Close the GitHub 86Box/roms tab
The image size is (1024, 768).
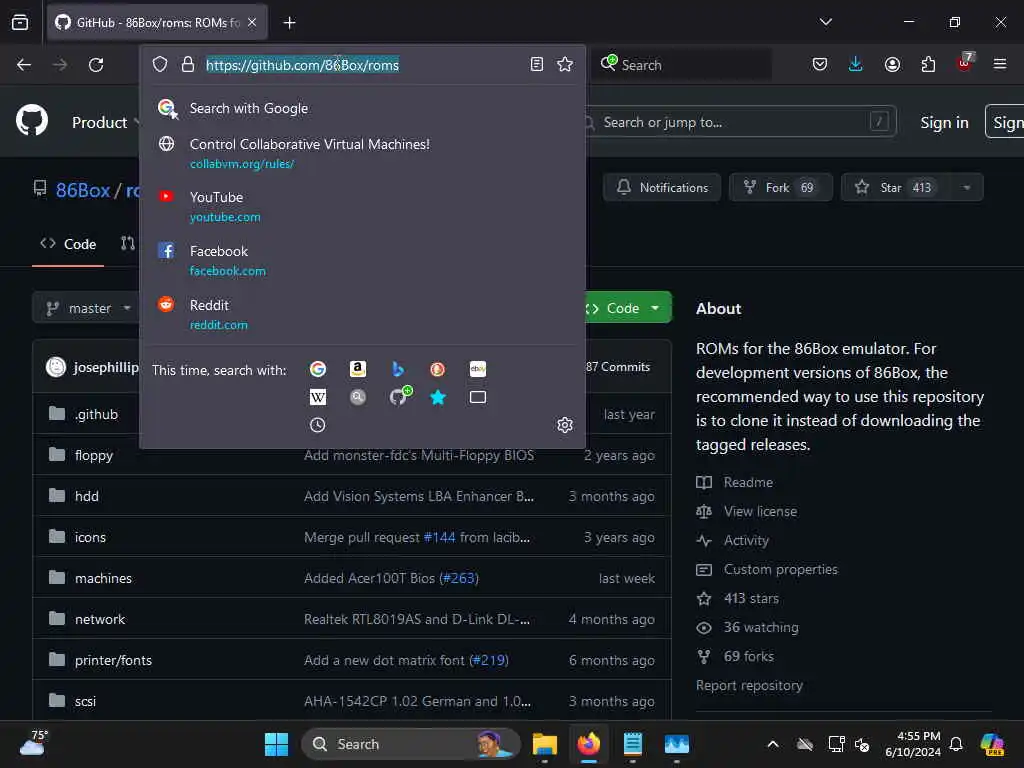[252, 23]
